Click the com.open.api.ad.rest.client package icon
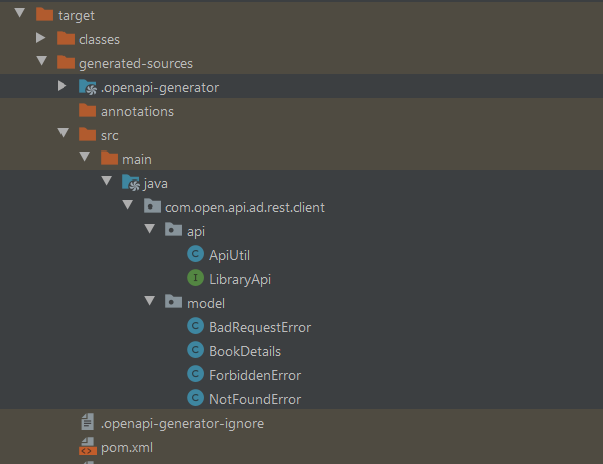Screen dimensions: 603x464 pyautogui.click(x=152, y=206)
